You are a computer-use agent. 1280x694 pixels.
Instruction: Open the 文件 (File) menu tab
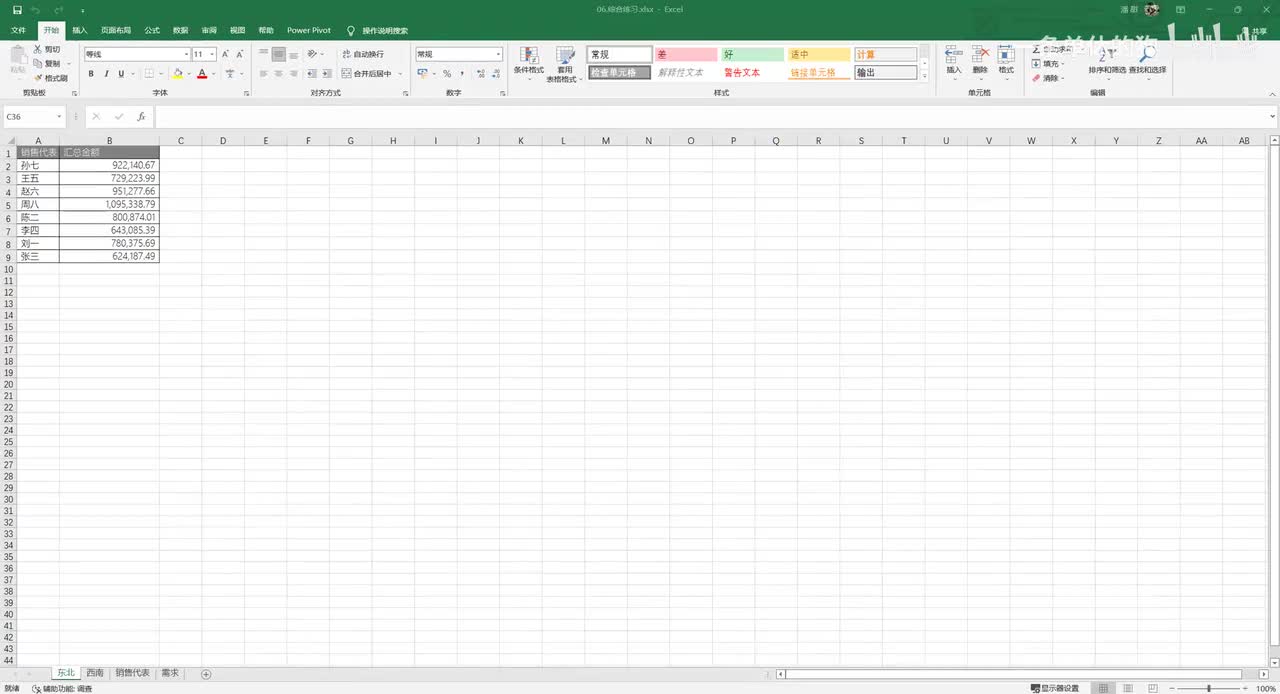pyautogui.click(x=18, y=30)
